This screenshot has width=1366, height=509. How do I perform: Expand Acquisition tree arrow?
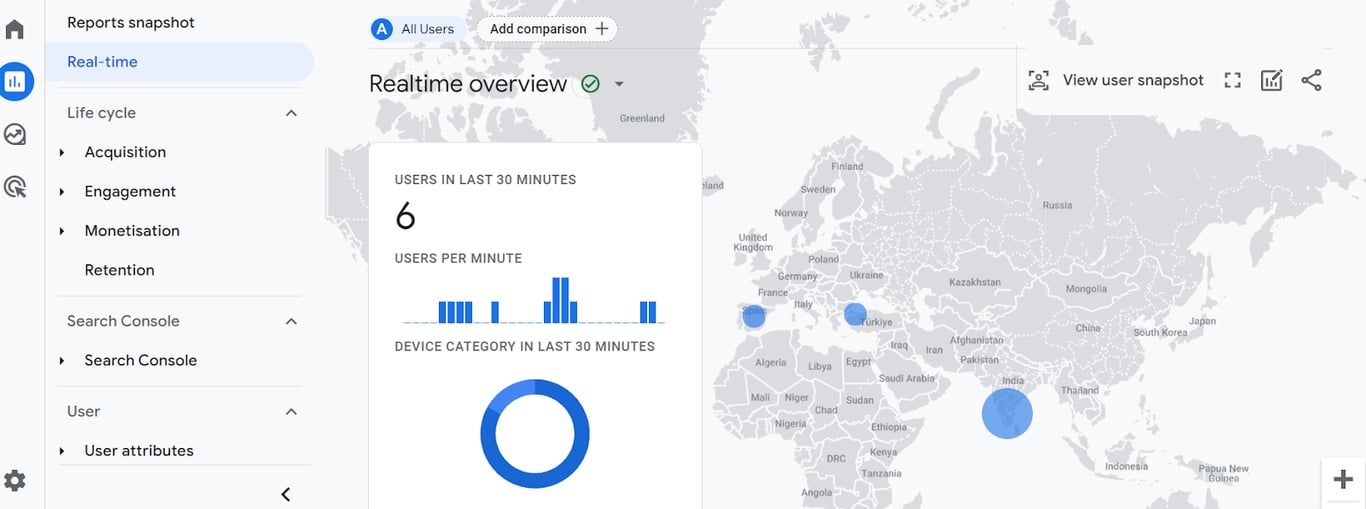(62, 152)
